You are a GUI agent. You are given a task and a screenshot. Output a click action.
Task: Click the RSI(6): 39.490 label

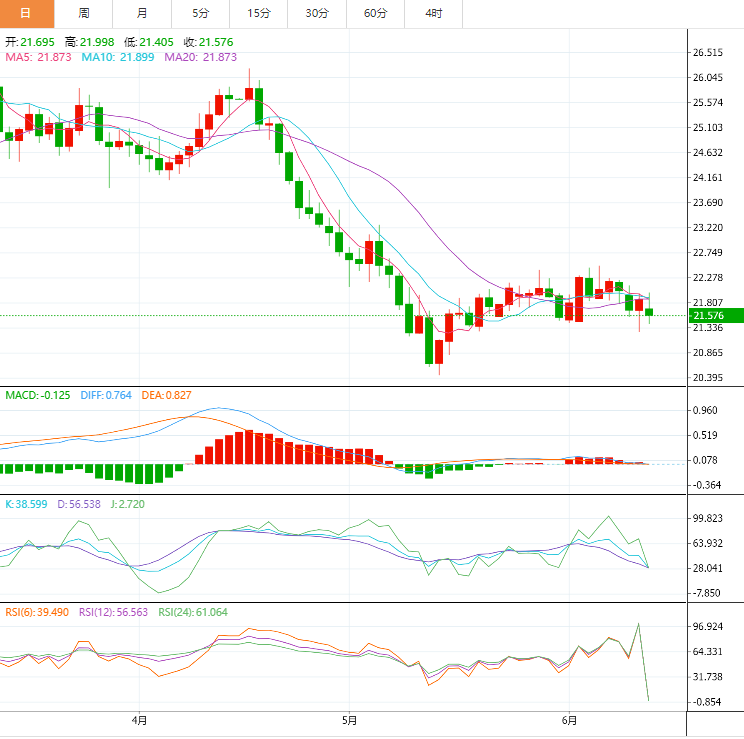point(37,612)
